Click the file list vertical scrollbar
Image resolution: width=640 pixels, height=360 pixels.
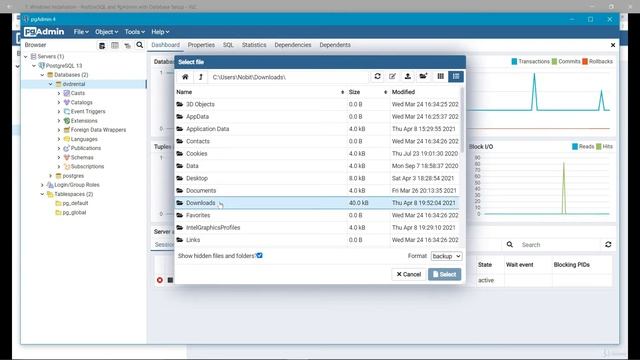tap(462, 120)
